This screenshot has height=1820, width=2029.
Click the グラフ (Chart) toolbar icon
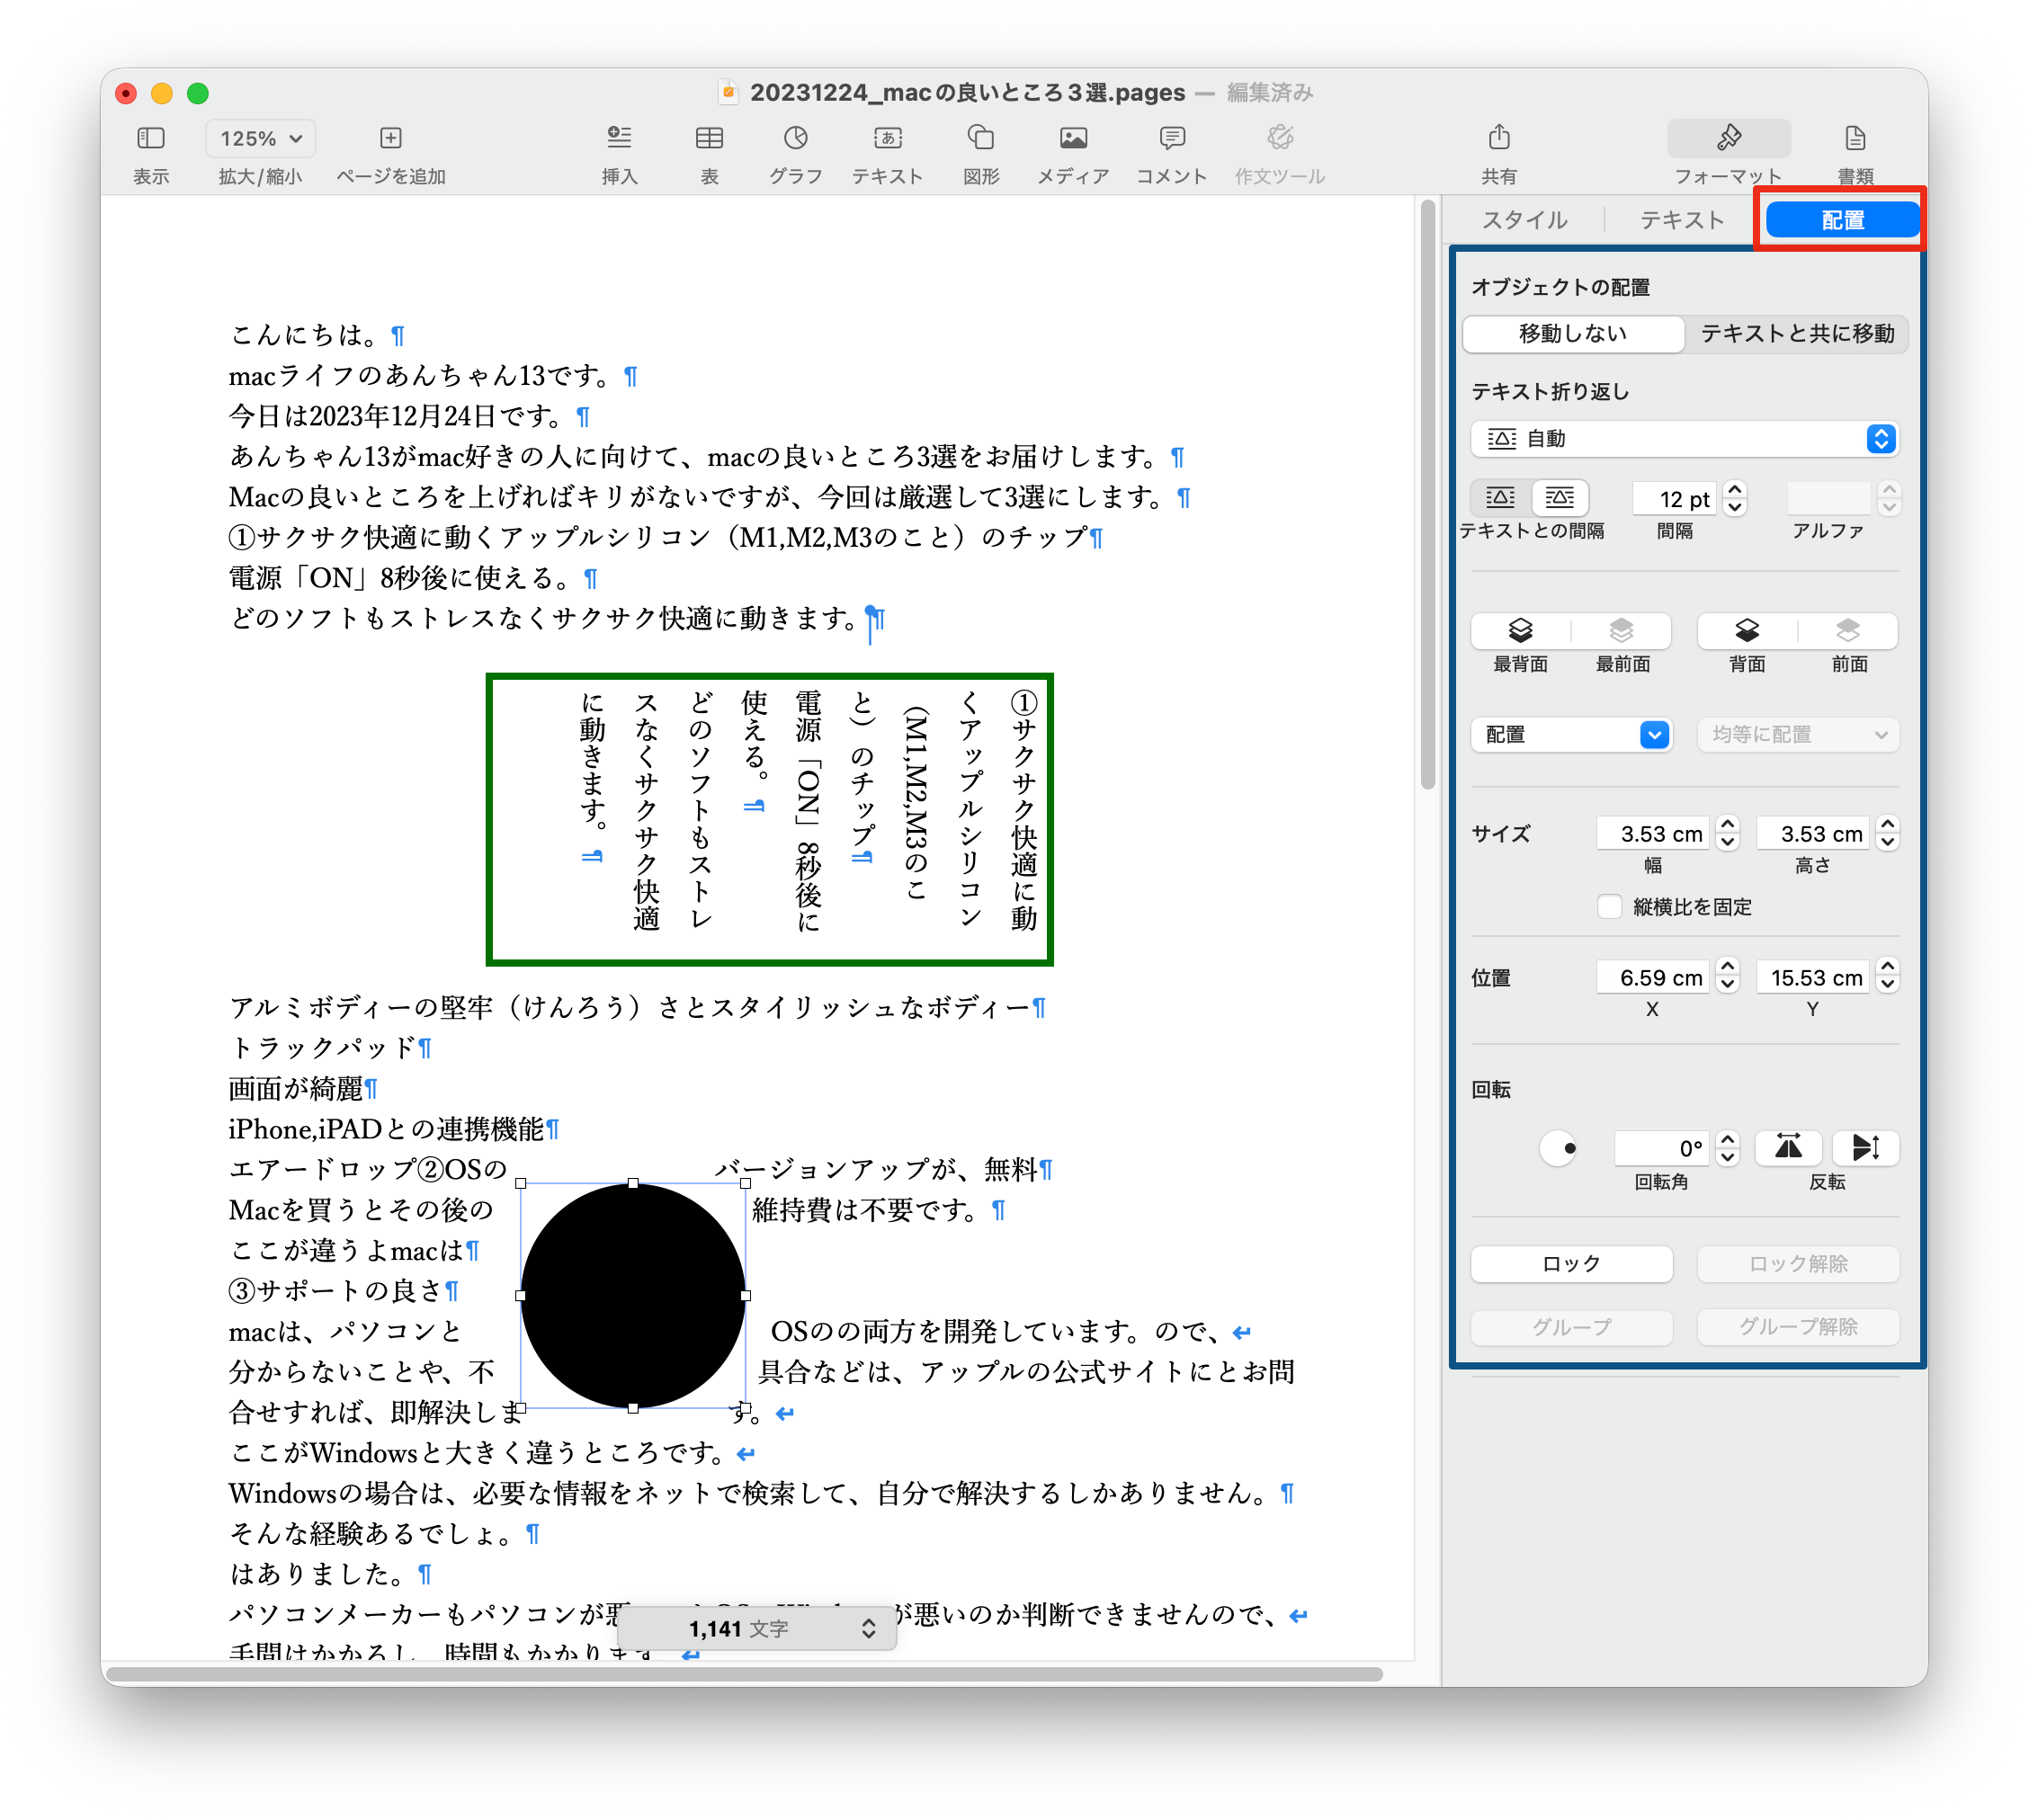tap(795, 138)
